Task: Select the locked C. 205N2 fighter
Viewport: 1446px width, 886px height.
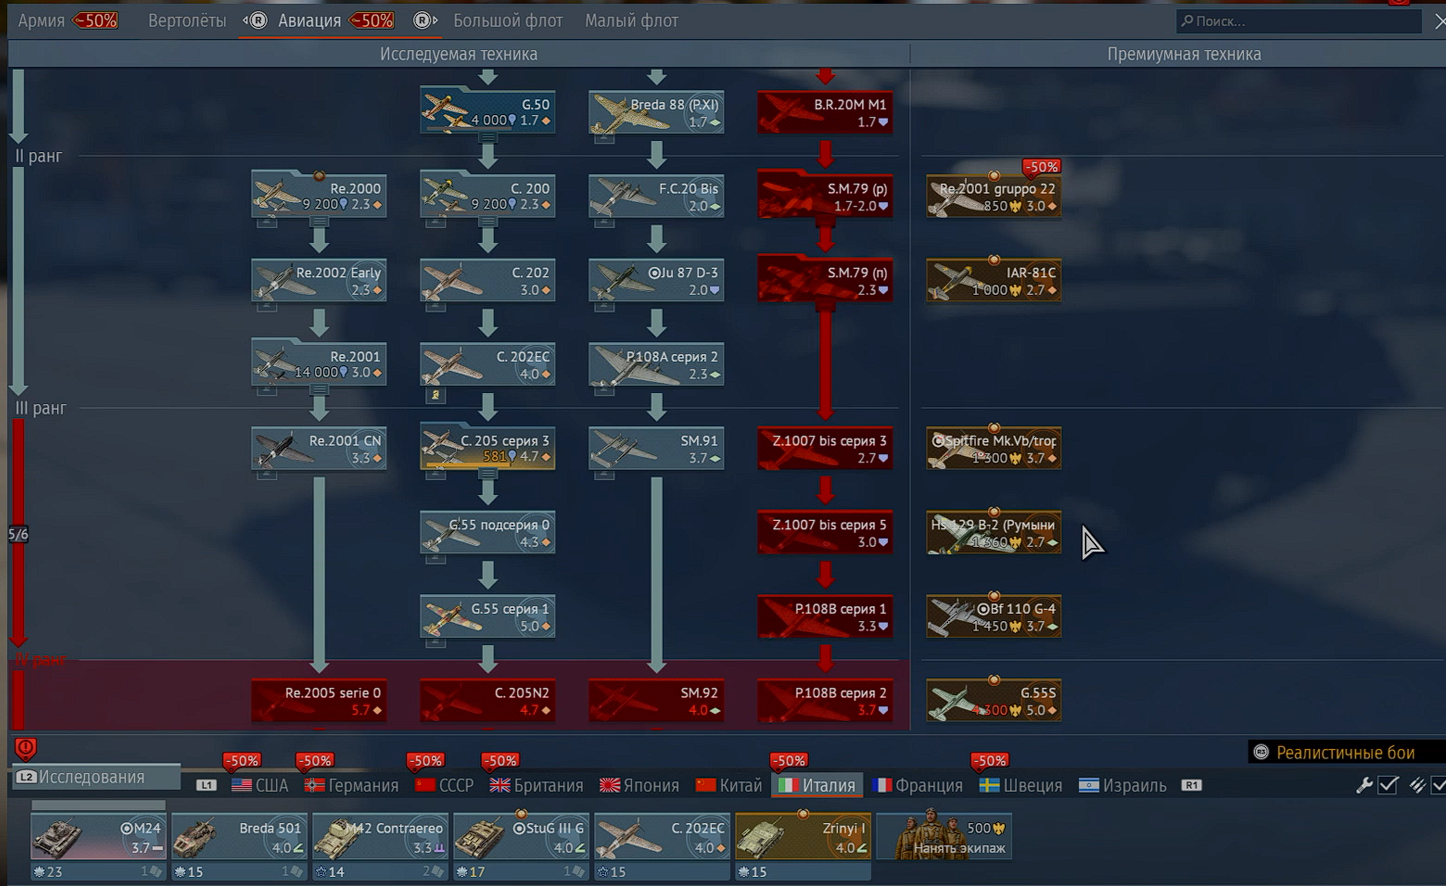Action: 488,701
